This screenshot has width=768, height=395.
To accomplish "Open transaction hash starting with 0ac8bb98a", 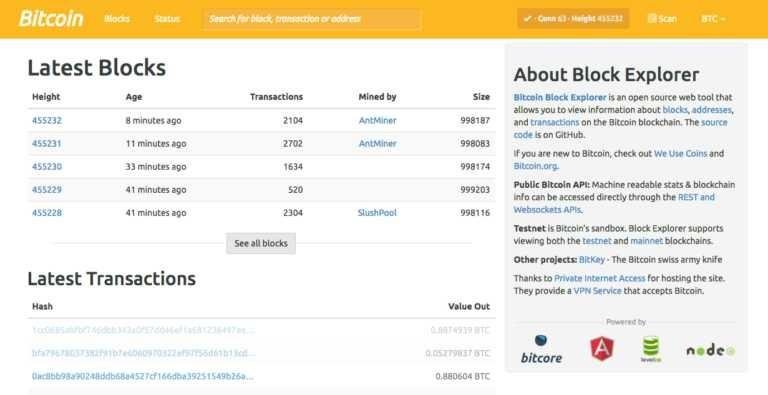I will [x=143, y=376].
